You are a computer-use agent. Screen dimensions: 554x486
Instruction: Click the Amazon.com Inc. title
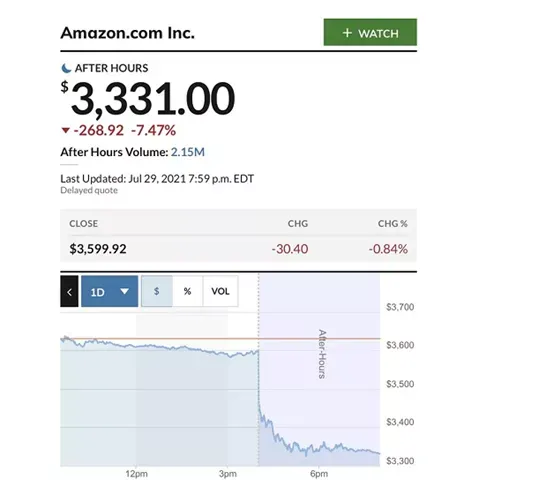tap(128, 33)
